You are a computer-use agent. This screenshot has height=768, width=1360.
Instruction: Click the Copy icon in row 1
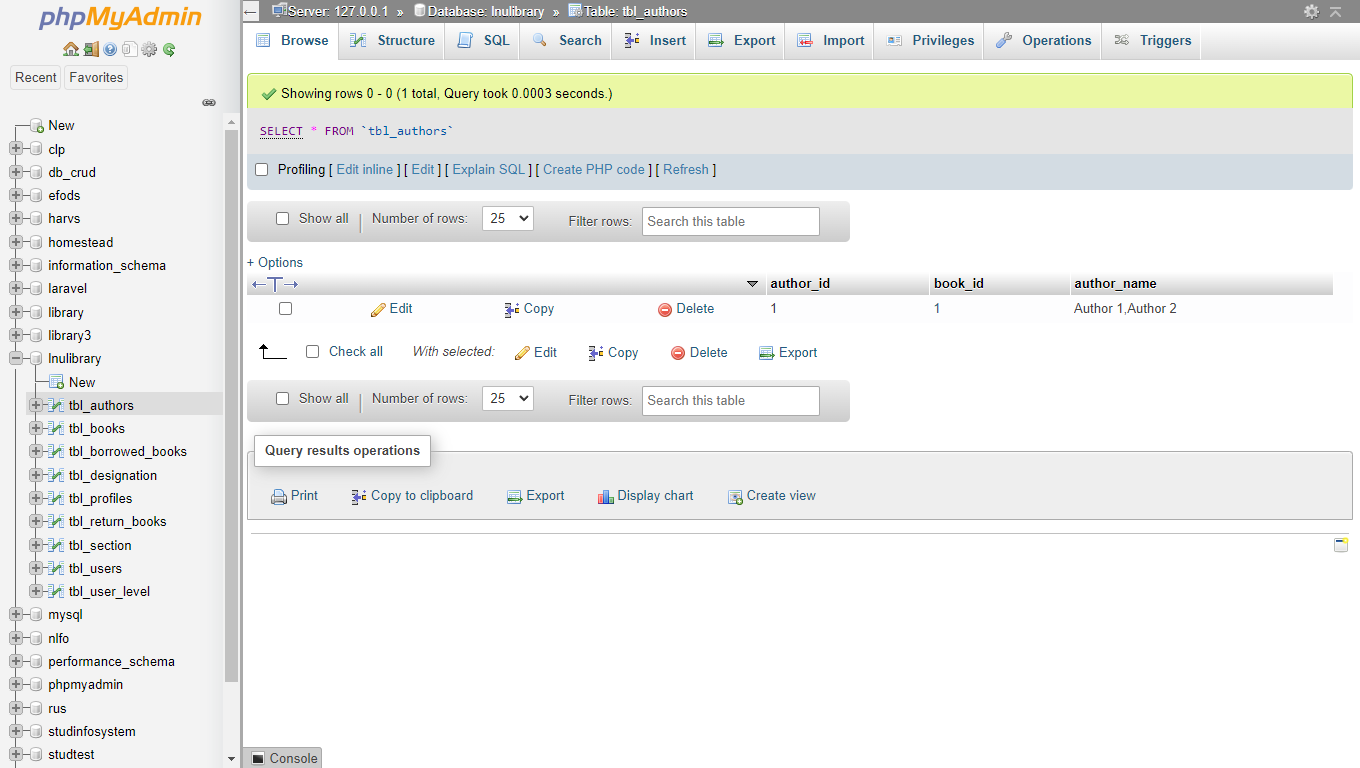pyautogui.click(x=512, y=310)
